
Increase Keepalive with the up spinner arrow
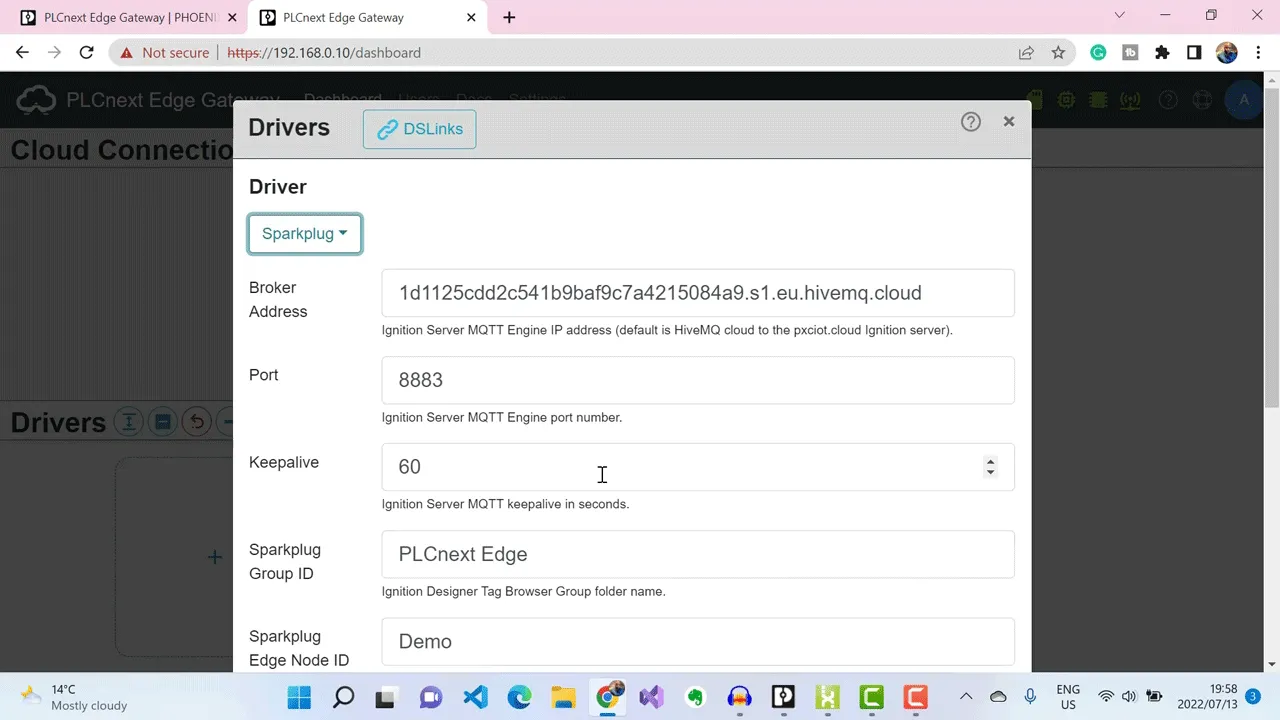point(990,462)
